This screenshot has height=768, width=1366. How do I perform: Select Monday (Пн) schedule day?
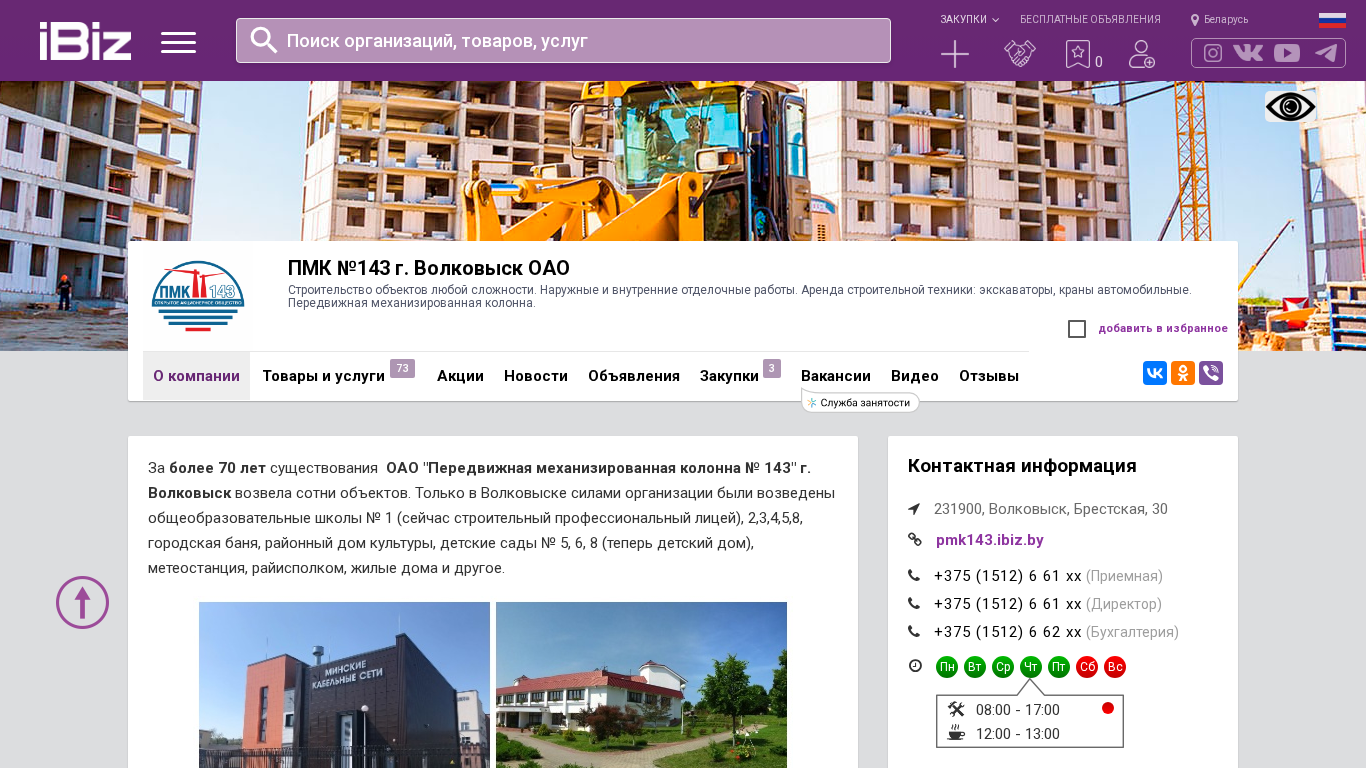pos(947,667)
